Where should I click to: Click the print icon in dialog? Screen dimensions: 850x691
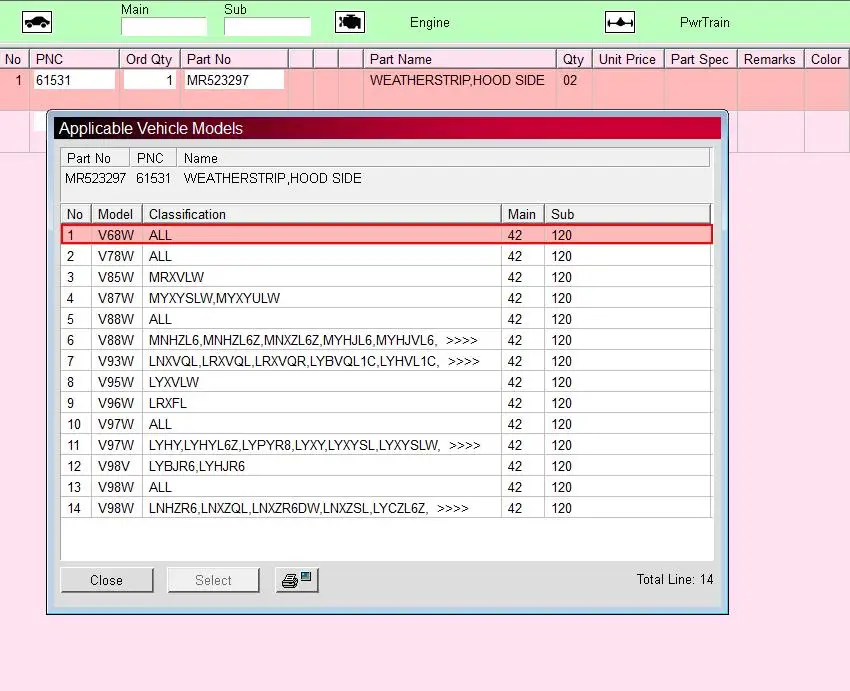(x=297, y=580)
